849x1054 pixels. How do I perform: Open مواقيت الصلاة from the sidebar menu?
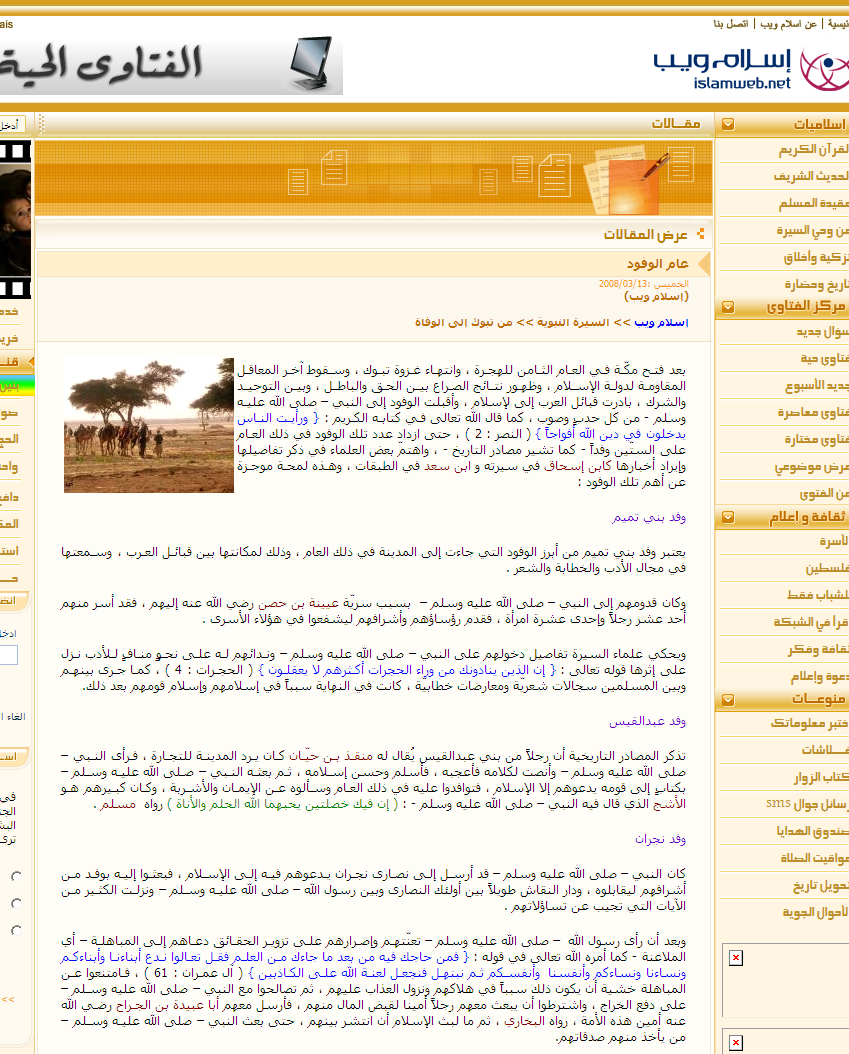click(x=812, y=858)
